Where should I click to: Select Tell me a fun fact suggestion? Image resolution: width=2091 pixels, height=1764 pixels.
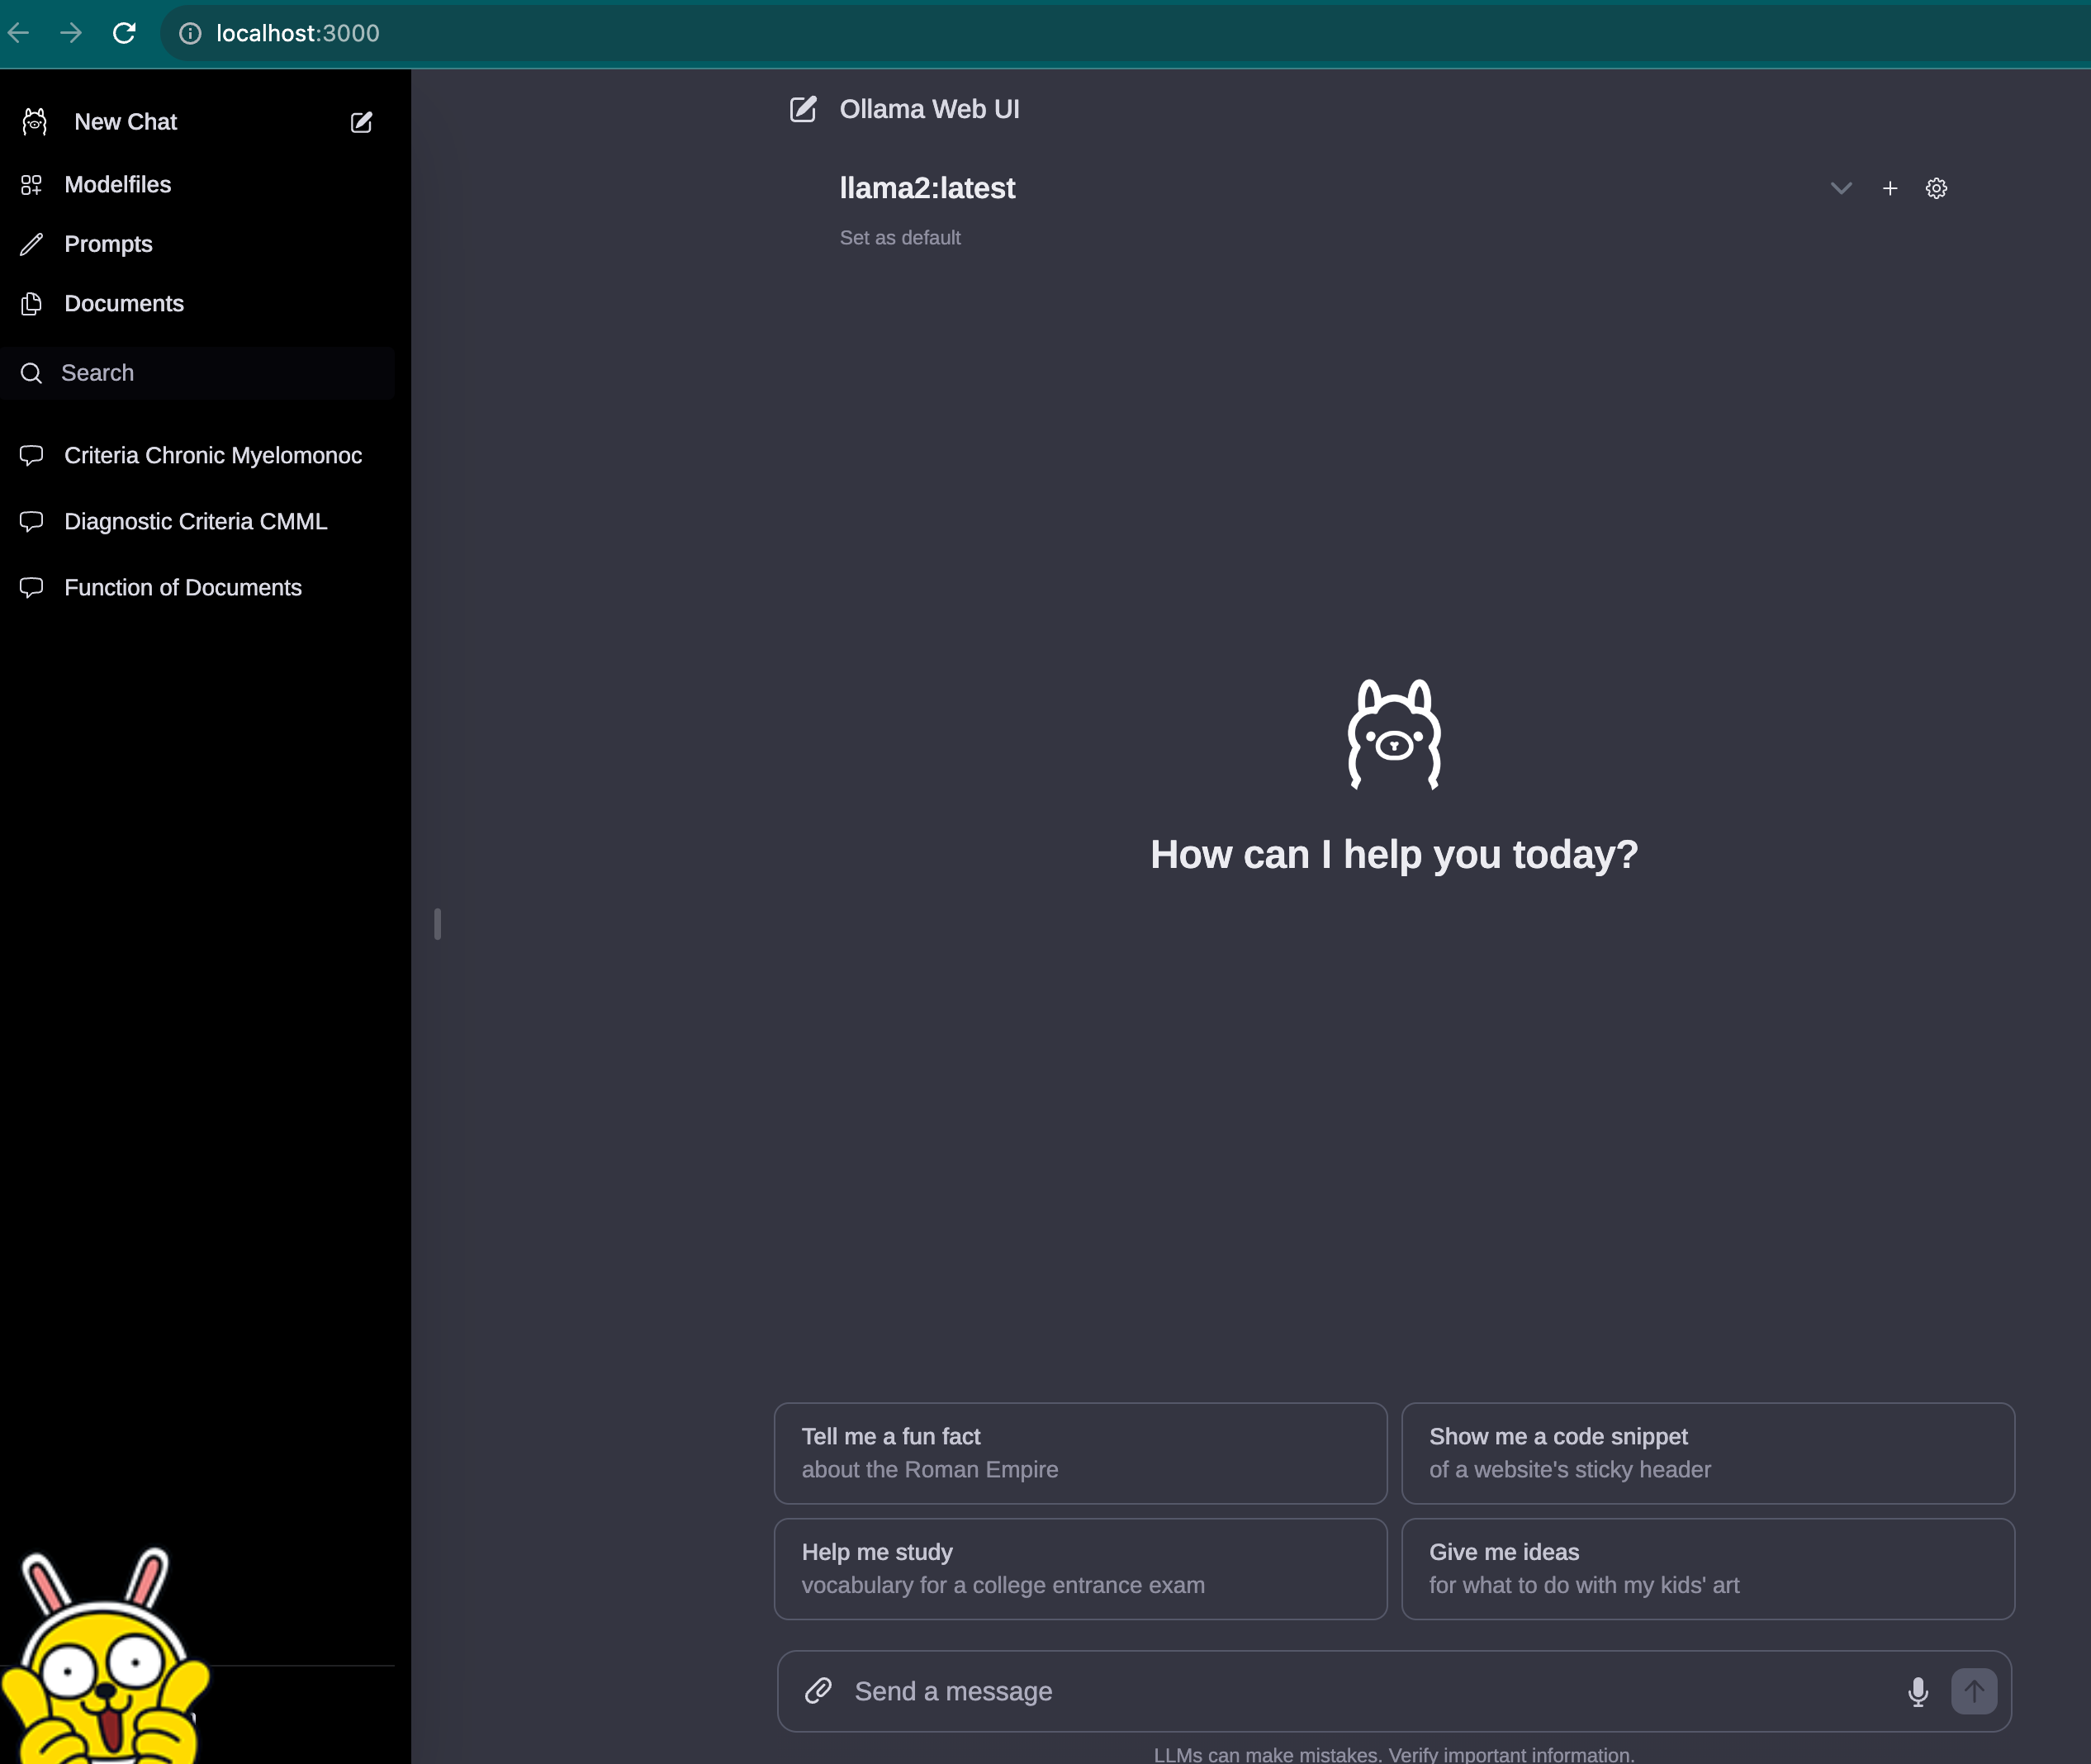(x=1080, y=1453)
